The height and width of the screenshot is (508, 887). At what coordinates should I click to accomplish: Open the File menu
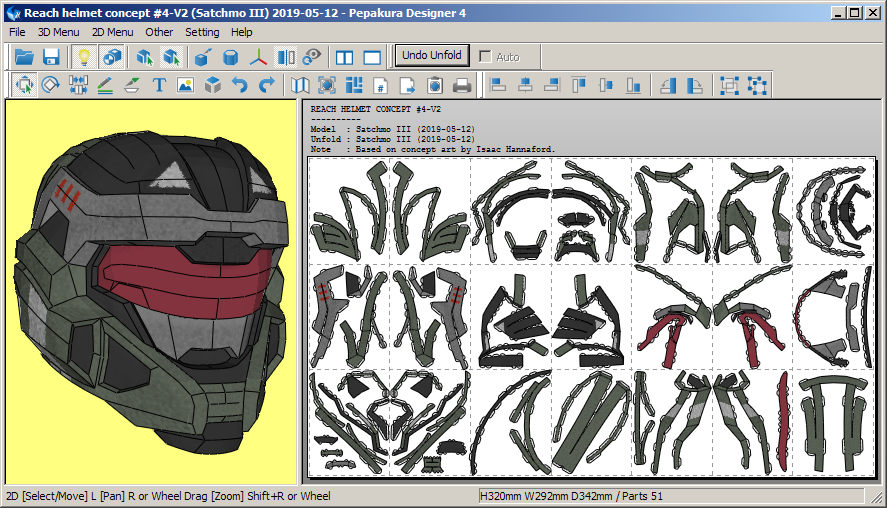[17, 32]
